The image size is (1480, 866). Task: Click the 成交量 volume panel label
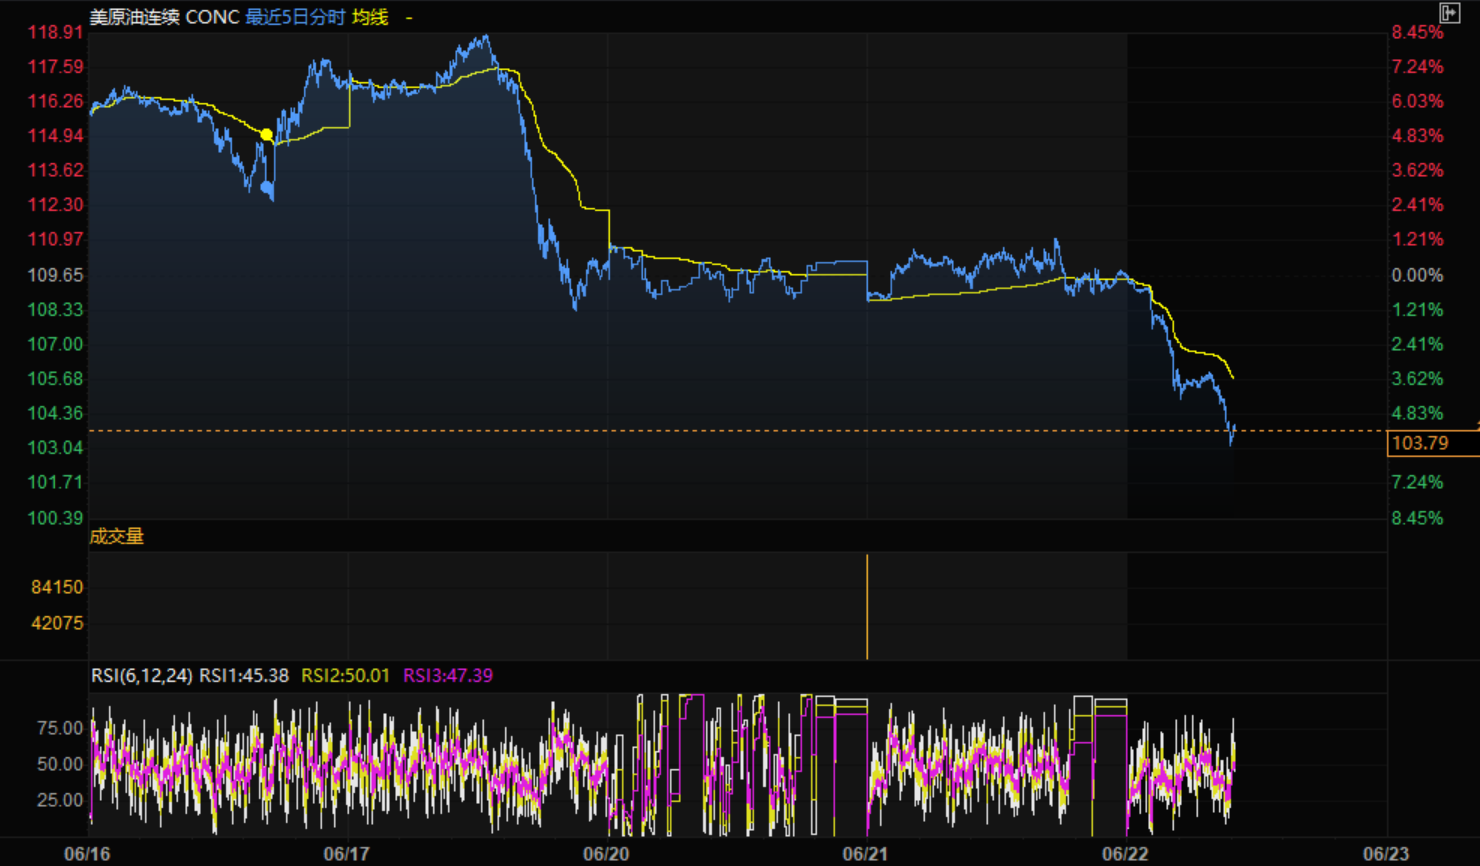(x=117, y=536)
